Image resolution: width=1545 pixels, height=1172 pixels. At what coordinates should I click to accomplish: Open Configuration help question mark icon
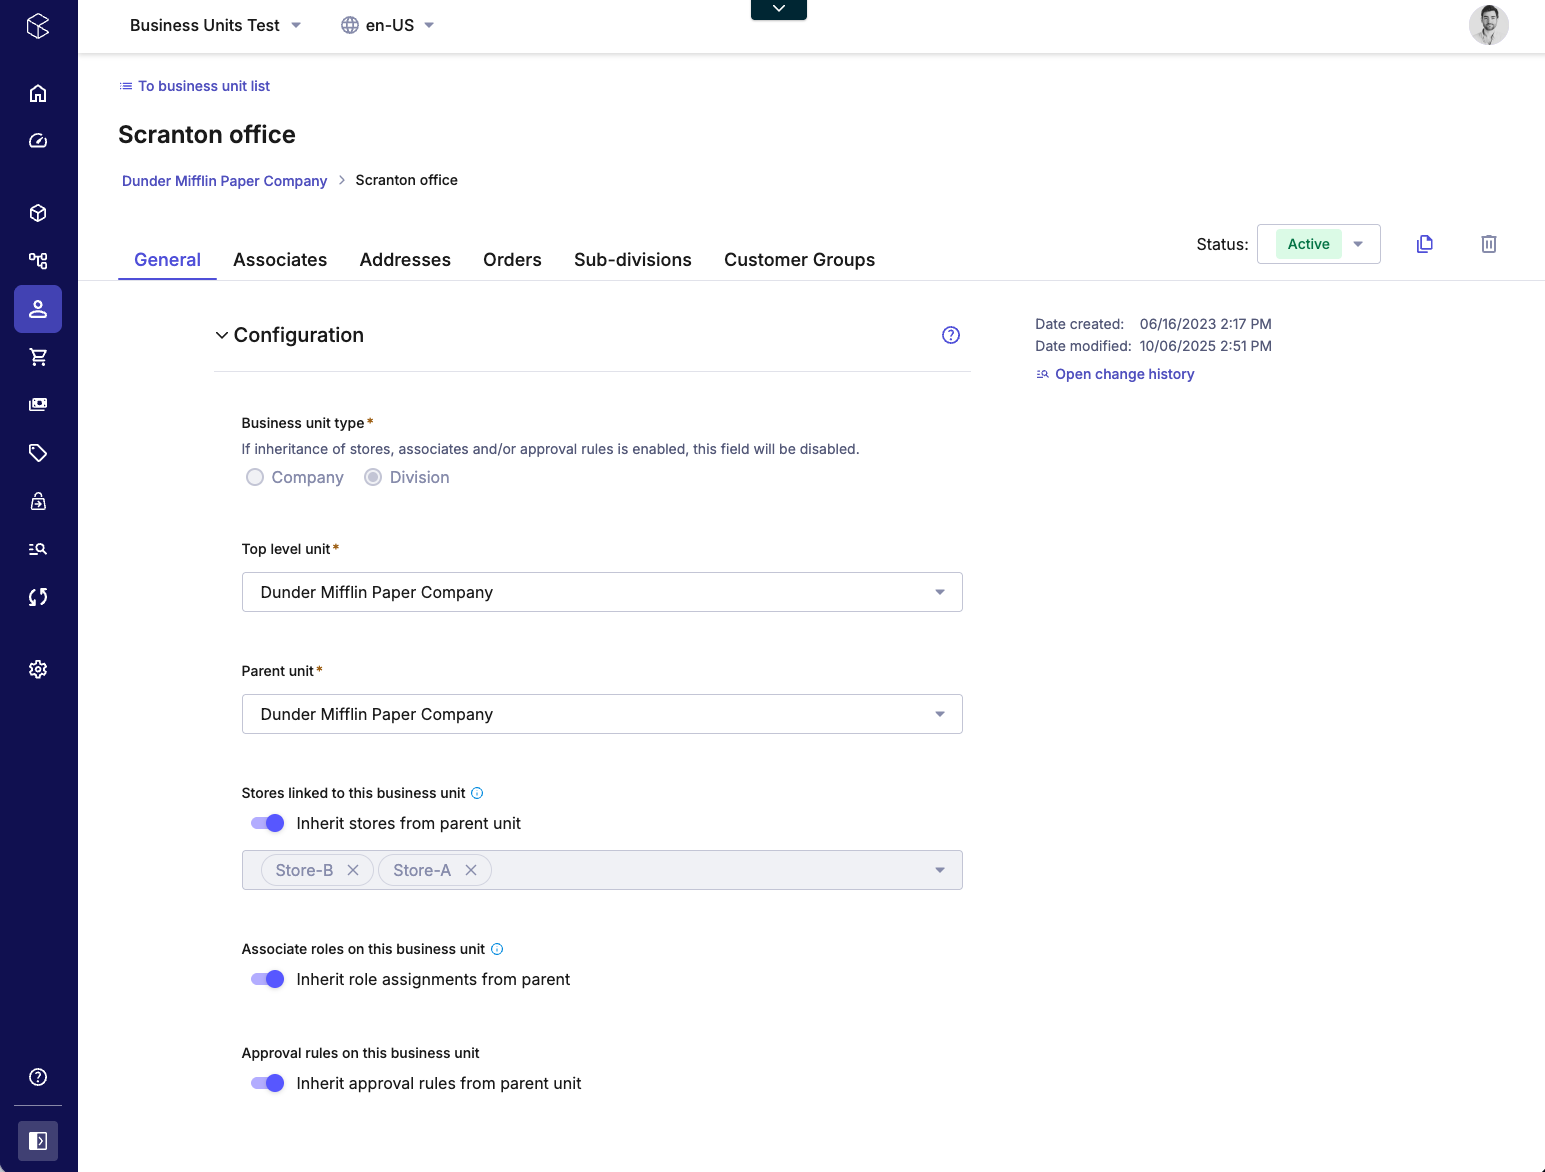click(x=950, y=335)
